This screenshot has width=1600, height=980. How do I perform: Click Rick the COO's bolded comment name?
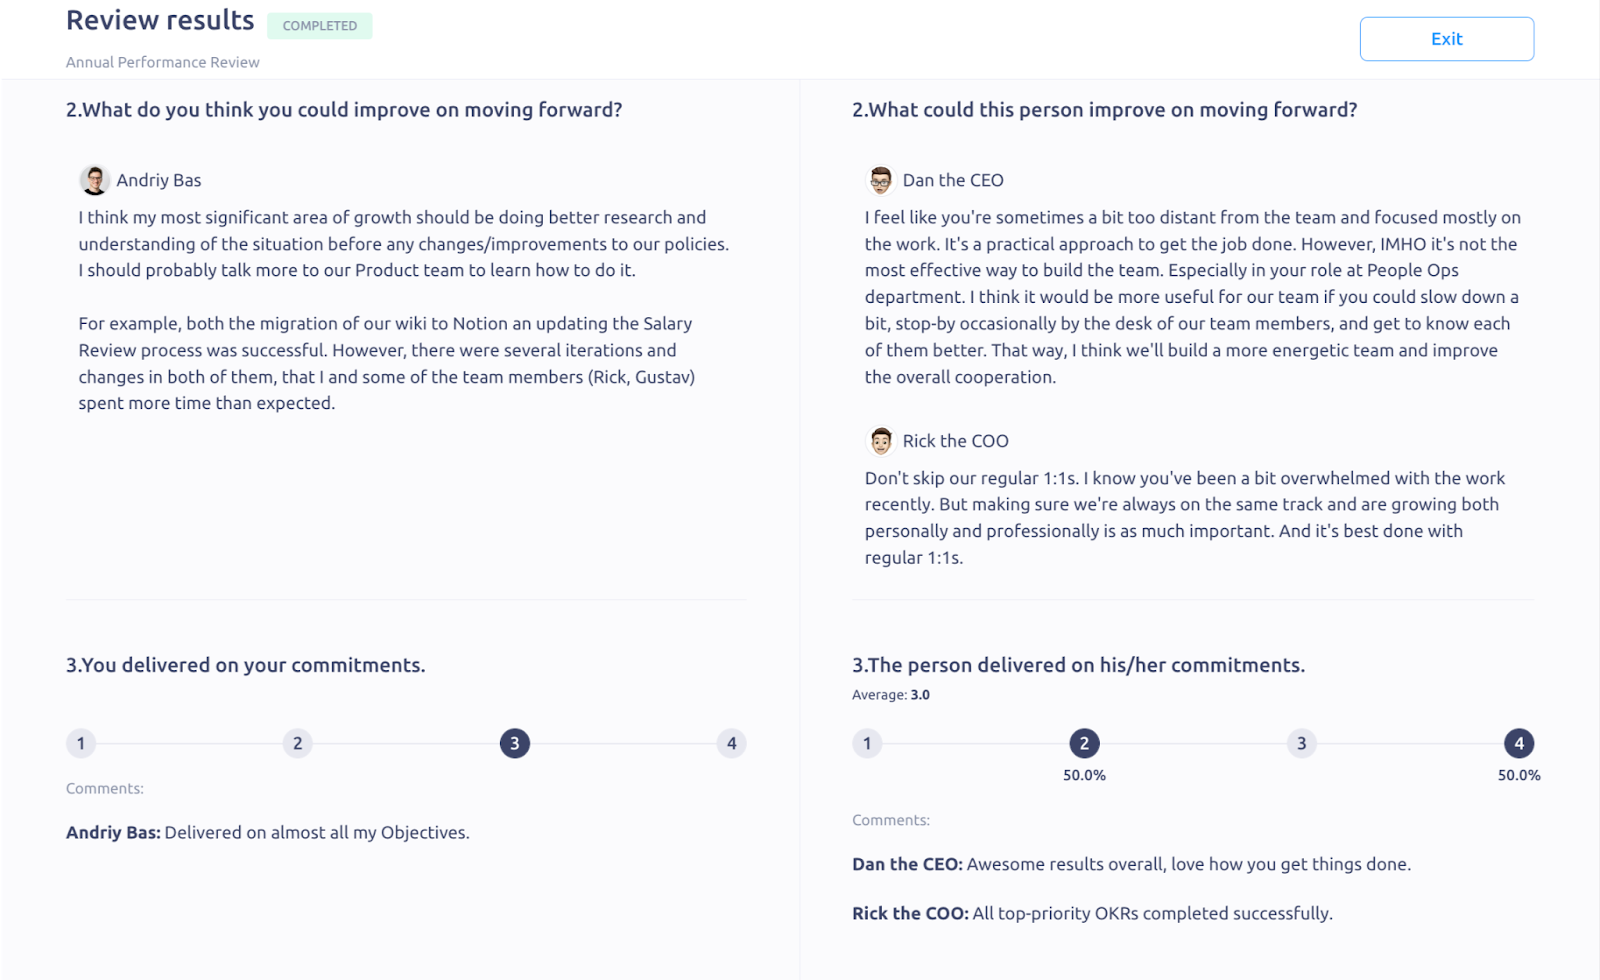909,912
